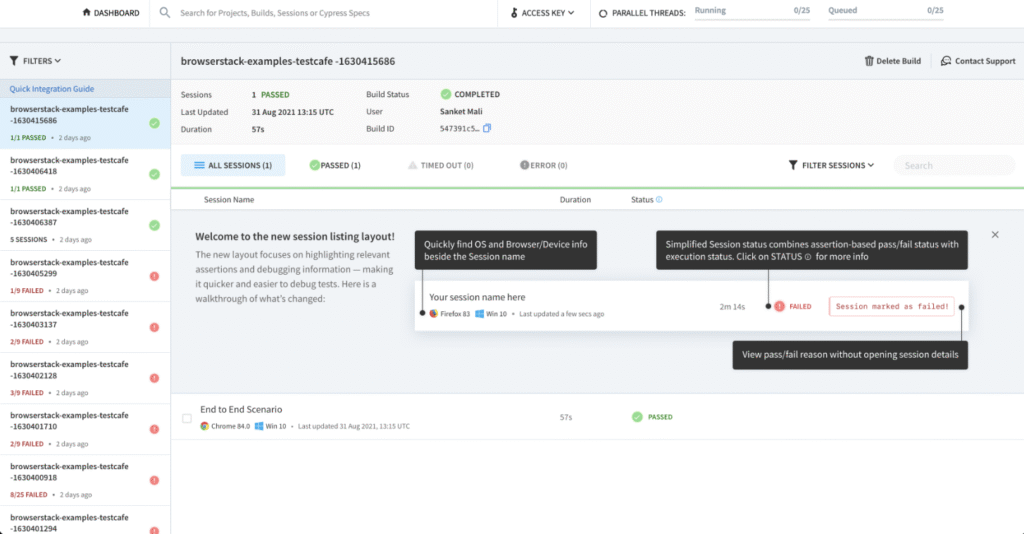This screenshot has width=1024, height=534.
Task: Click red failed icon of build 1630400918
Action: coord(154,480)
